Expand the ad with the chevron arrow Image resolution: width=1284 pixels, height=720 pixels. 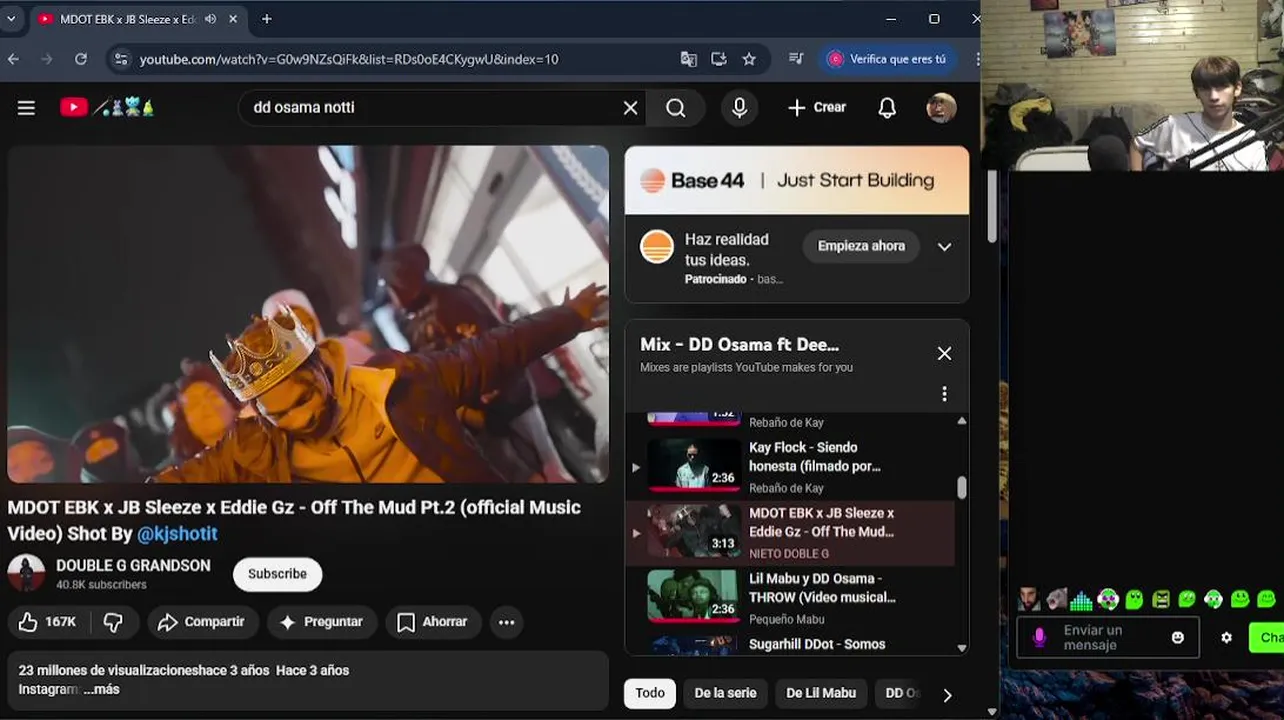click(944, 247)
